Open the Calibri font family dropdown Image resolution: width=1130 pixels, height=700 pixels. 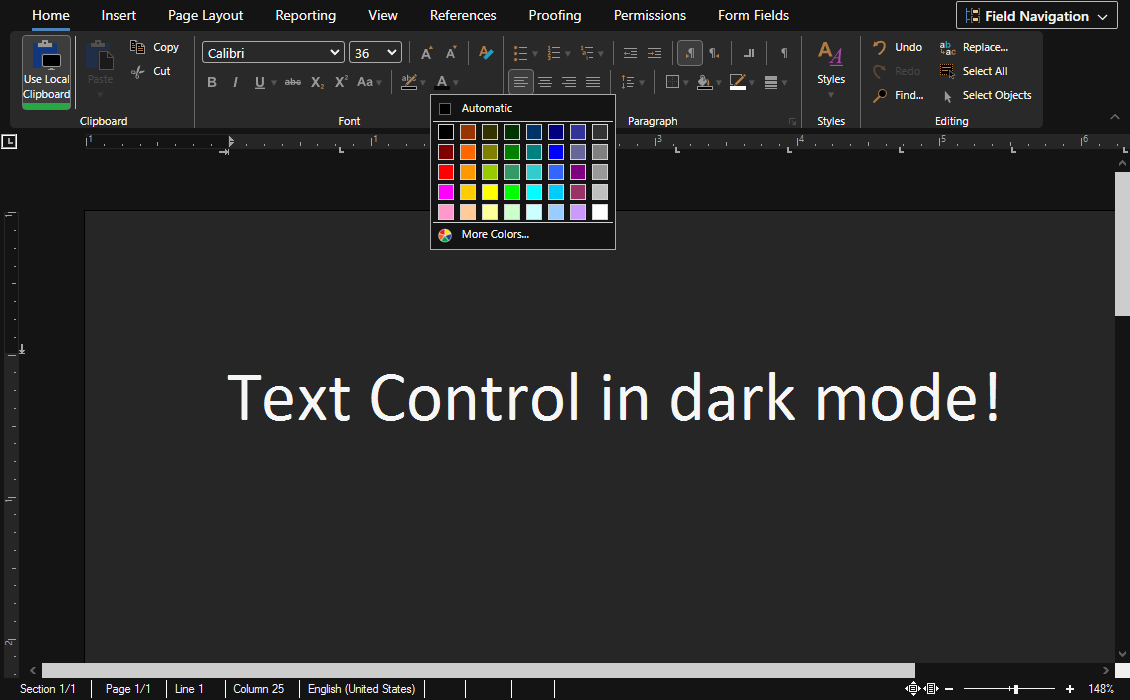pos(272,51)
